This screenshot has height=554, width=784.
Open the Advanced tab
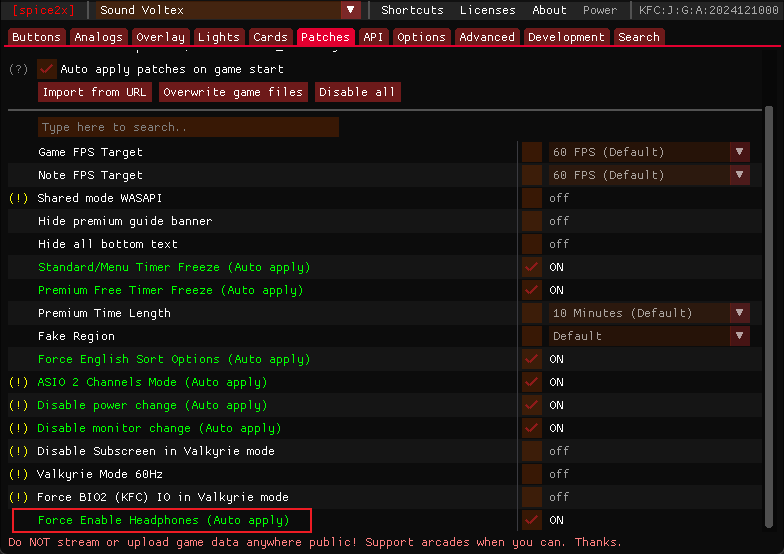(486, 37)
